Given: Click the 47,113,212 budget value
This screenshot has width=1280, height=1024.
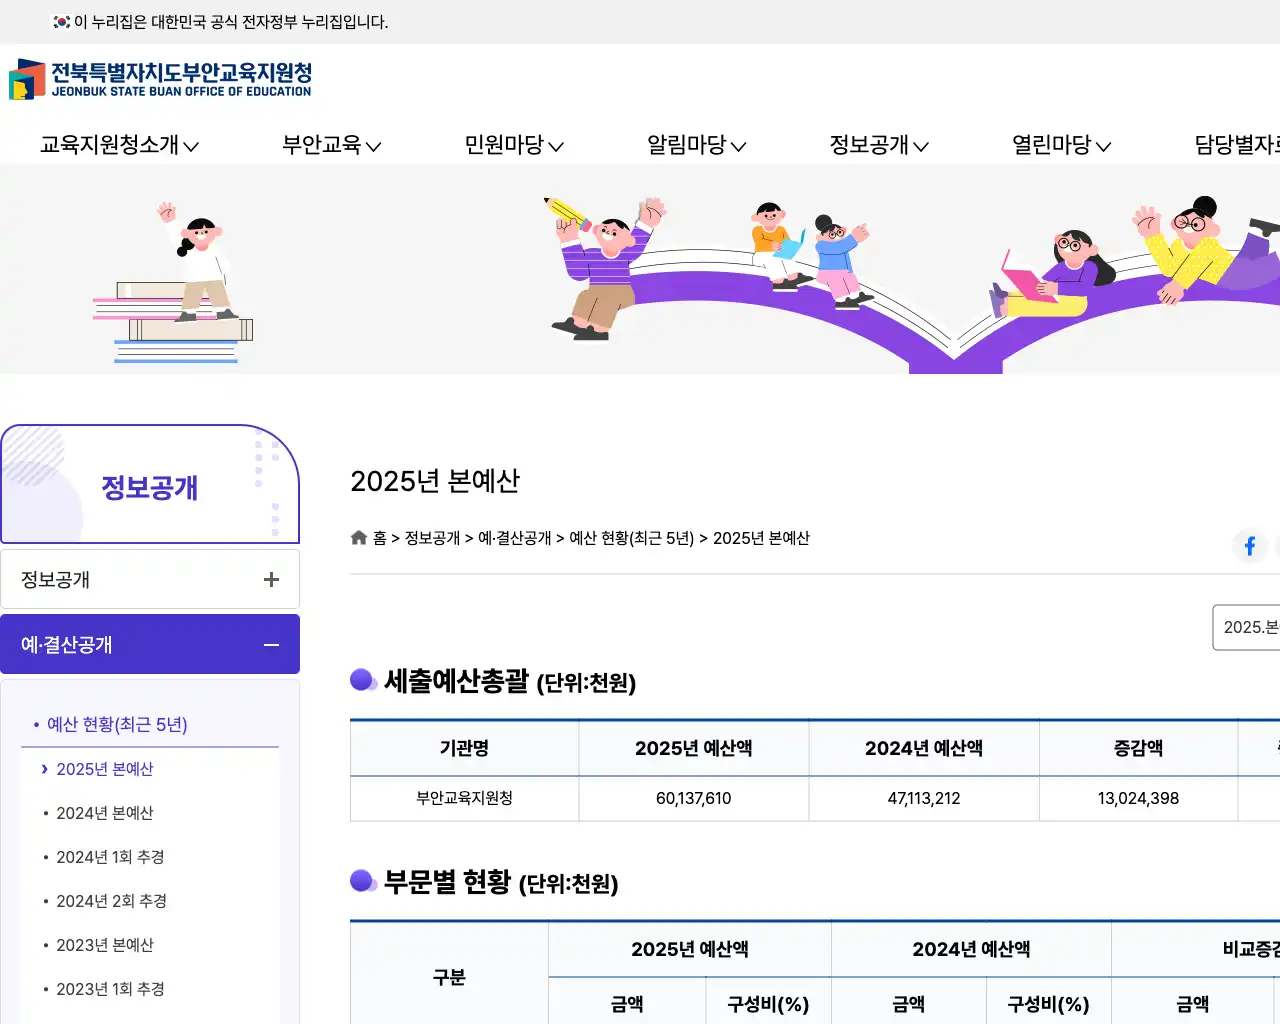Looking at the screenshot, I should pos(924,798).
